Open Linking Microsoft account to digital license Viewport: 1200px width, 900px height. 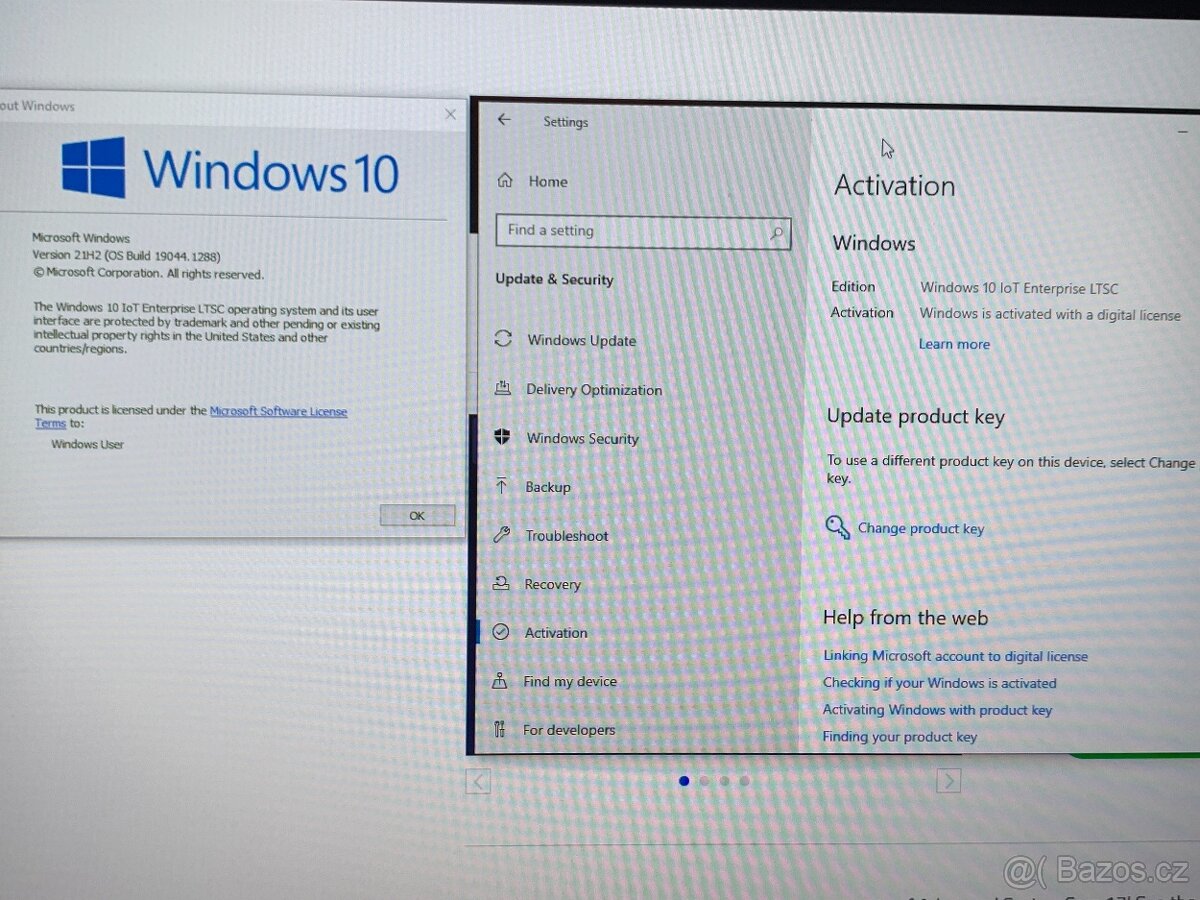click(955, 656)
